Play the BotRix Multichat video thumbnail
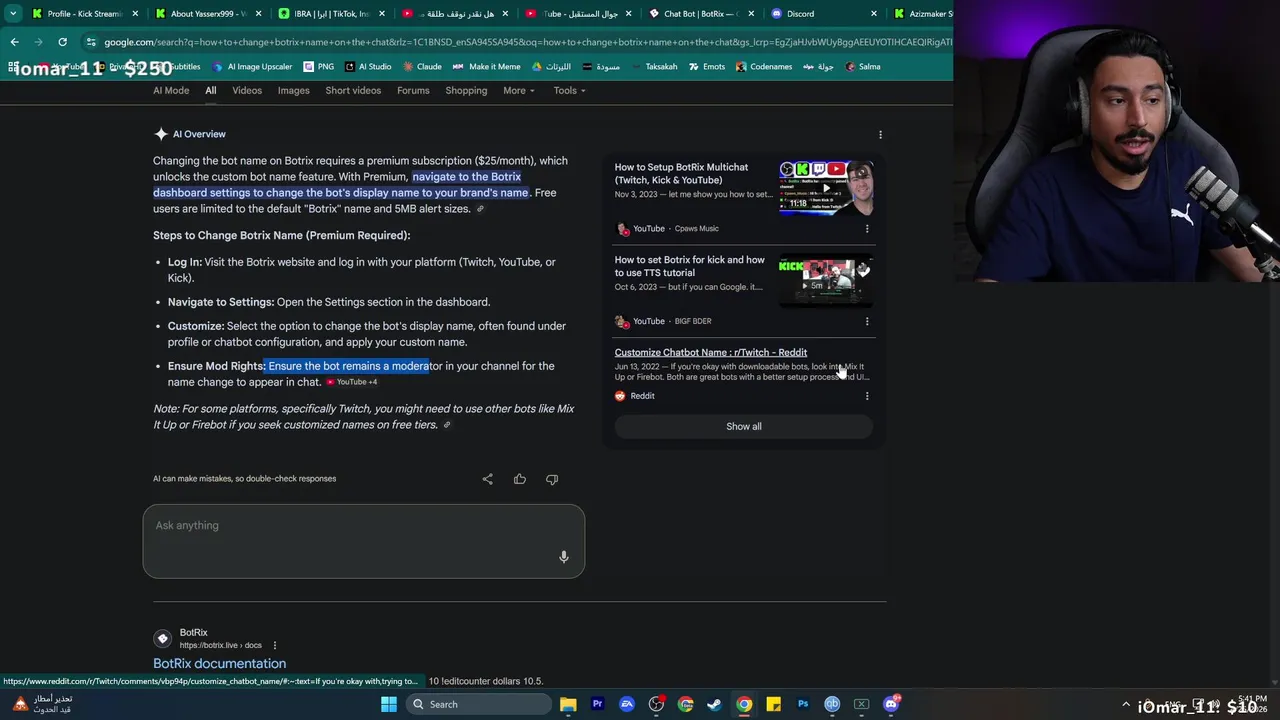This screenshot has height=720, width=1280. (x=826, y=188)
